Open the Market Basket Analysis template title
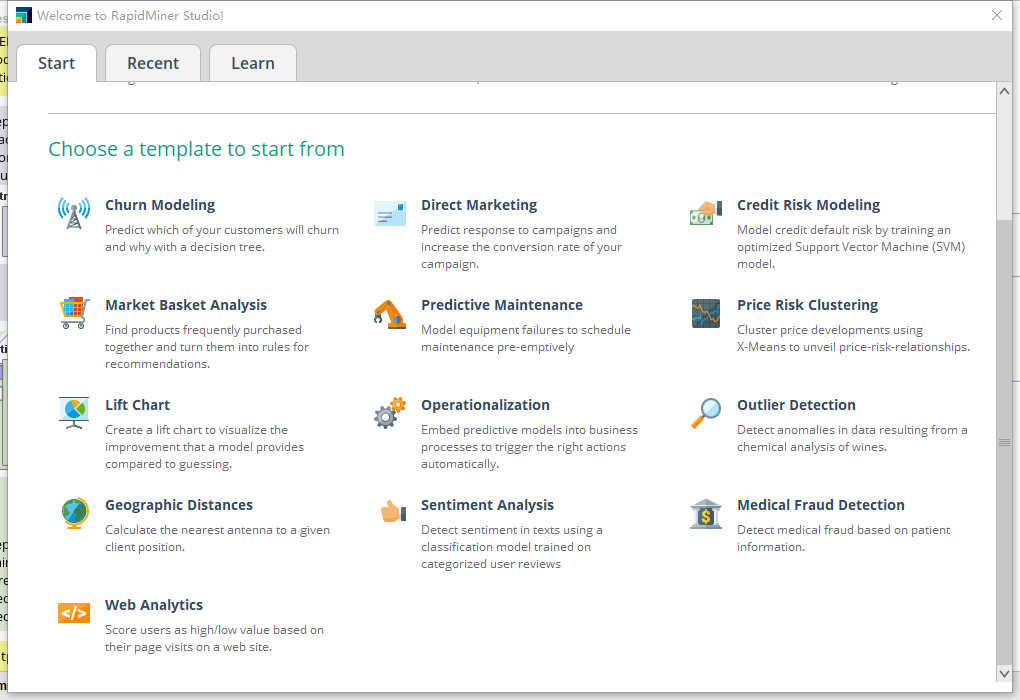This screenshot has width=1020, height=700. click(x=186, y=305)
